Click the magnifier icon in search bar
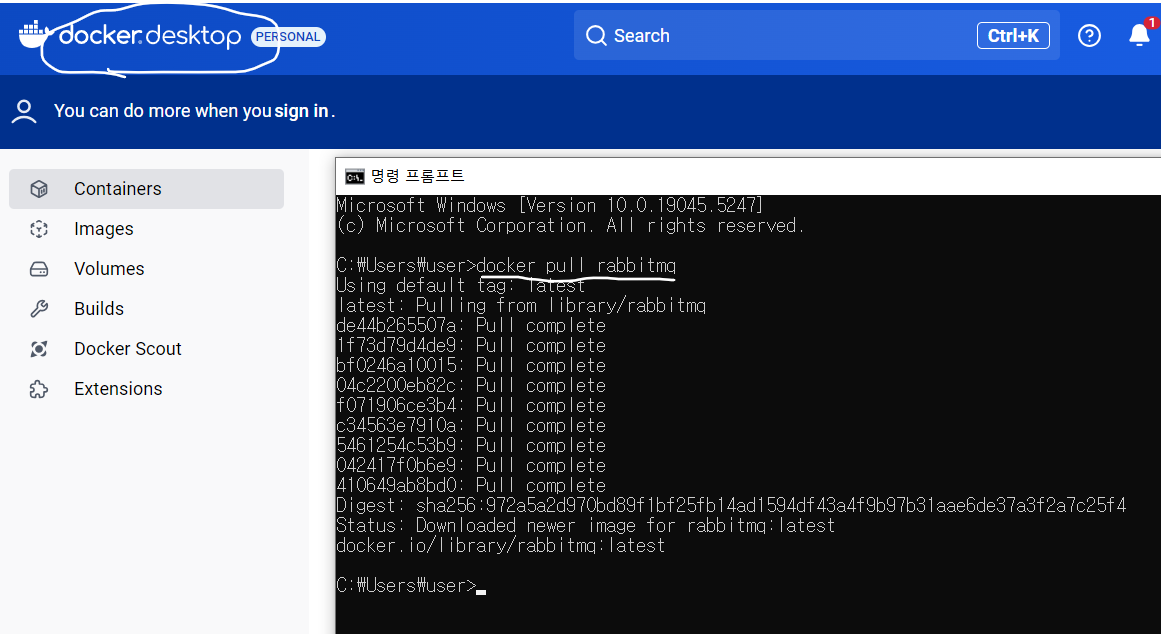 (596, 36)
